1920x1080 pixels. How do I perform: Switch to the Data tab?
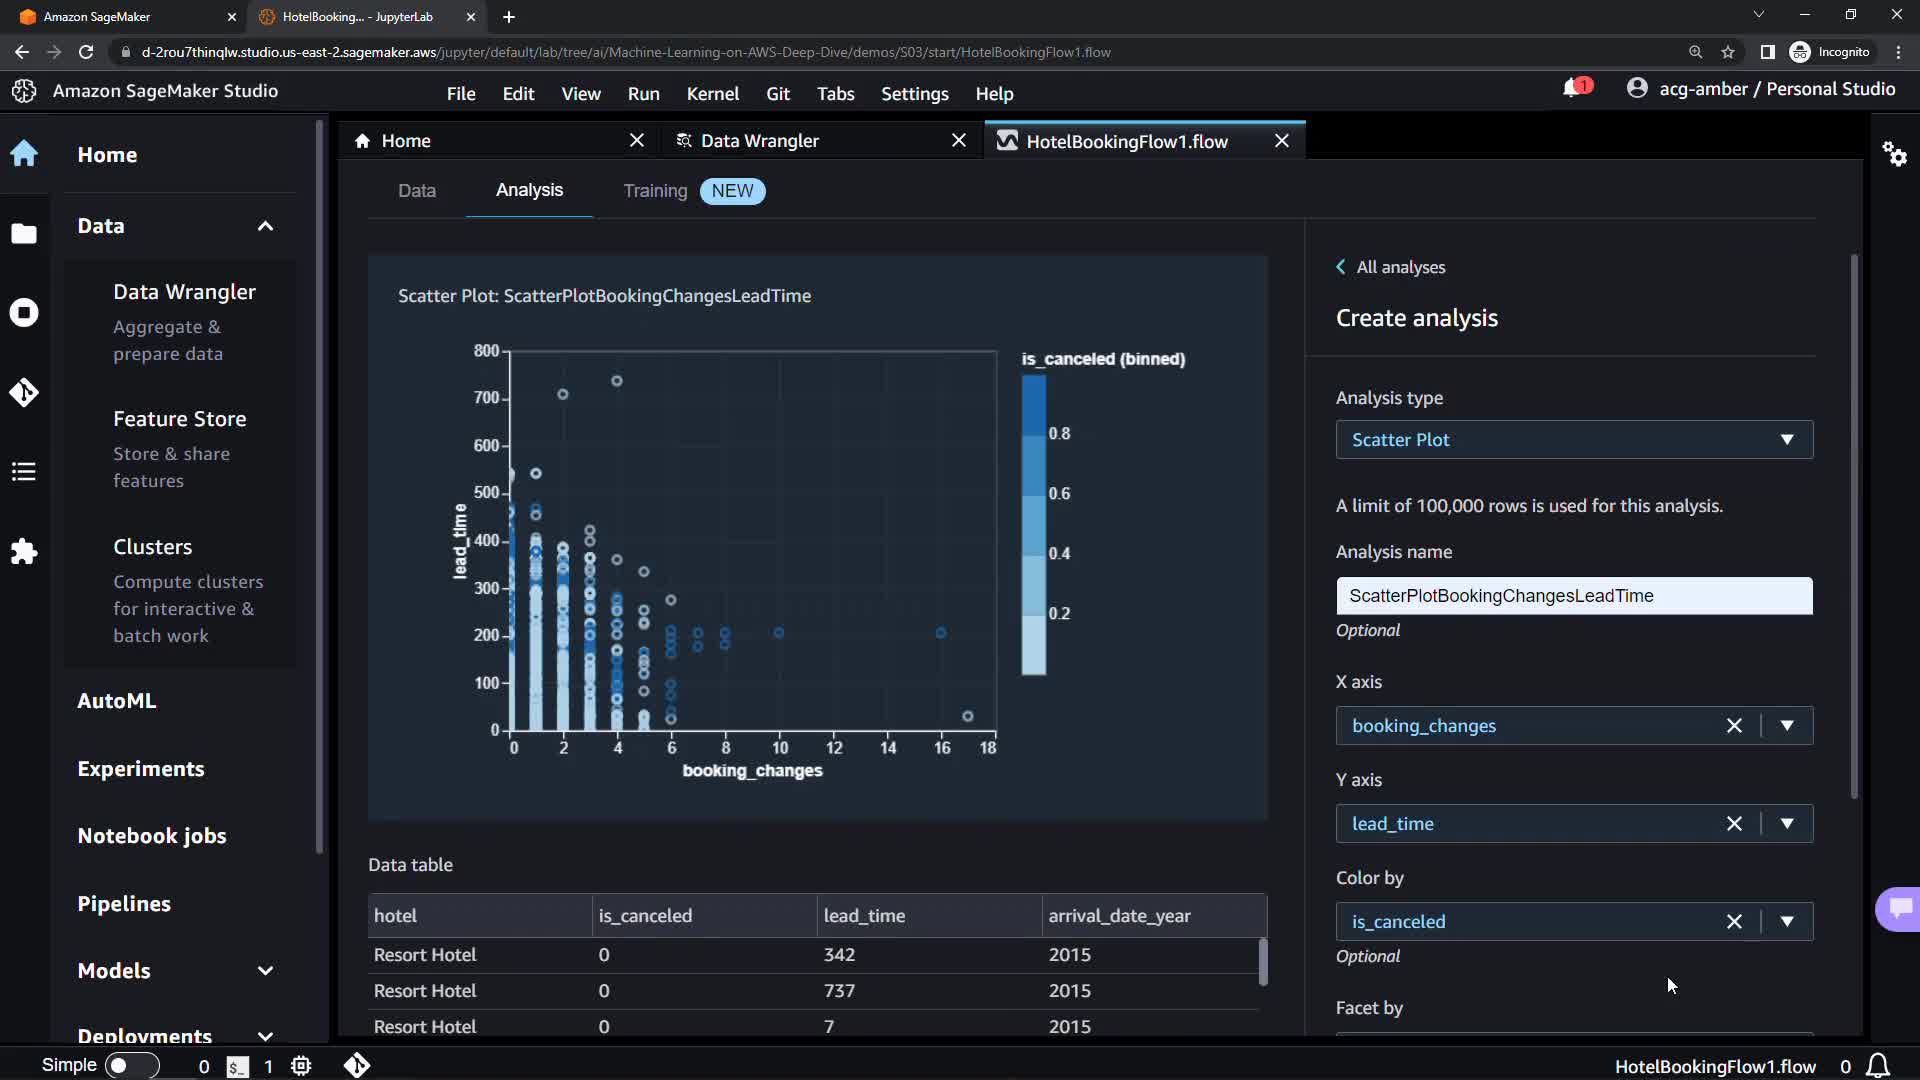pos(416,191)
